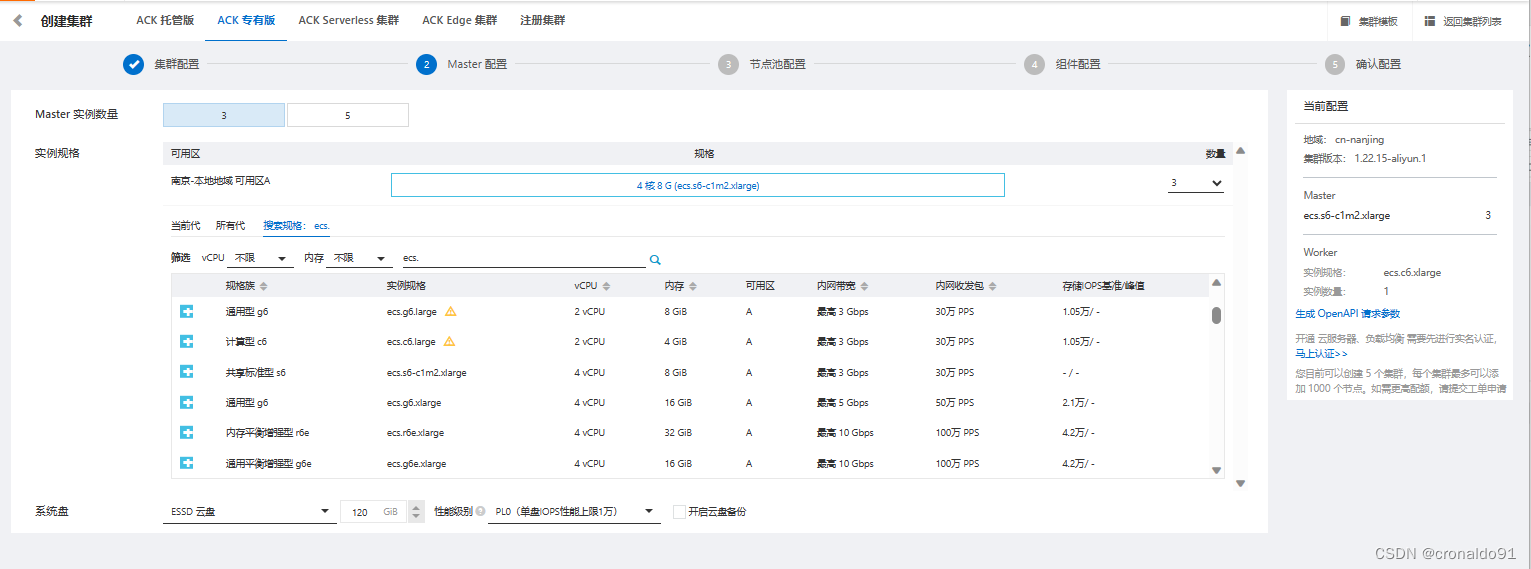This screenshot has height=569, width=1531.
Task: Click the help icon beside 性能级别
Action: pos(481,512)
